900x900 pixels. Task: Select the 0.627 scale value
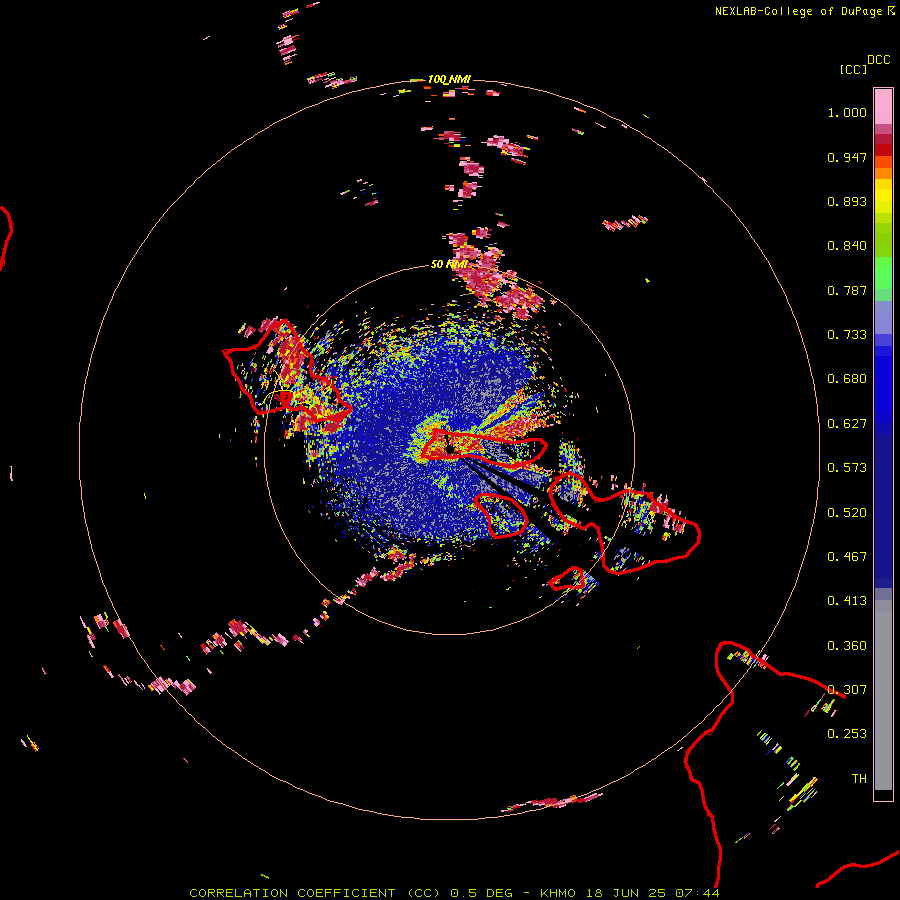847,424
